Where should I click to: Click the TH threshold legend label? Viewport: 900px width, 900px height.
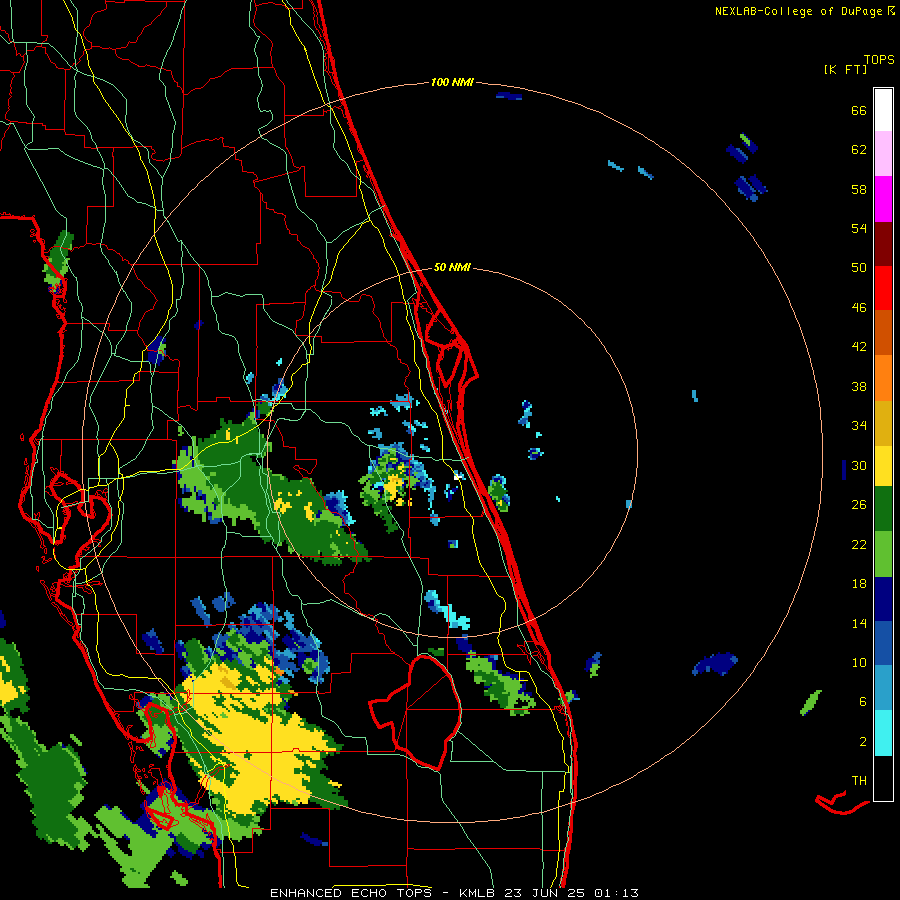tap(859, 780)
